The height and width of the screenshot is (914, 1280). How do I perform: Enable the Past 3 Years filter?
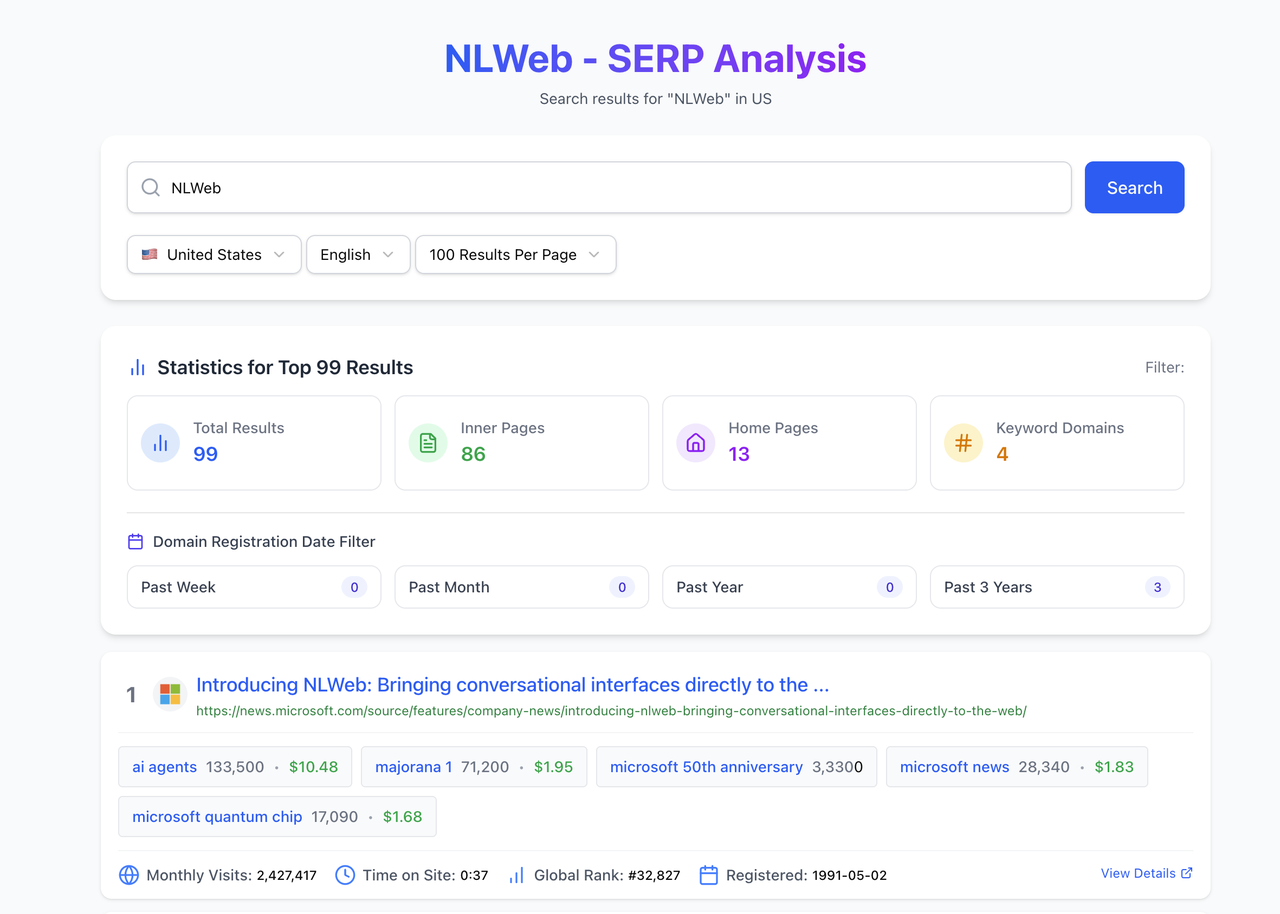coord(1056,587)
